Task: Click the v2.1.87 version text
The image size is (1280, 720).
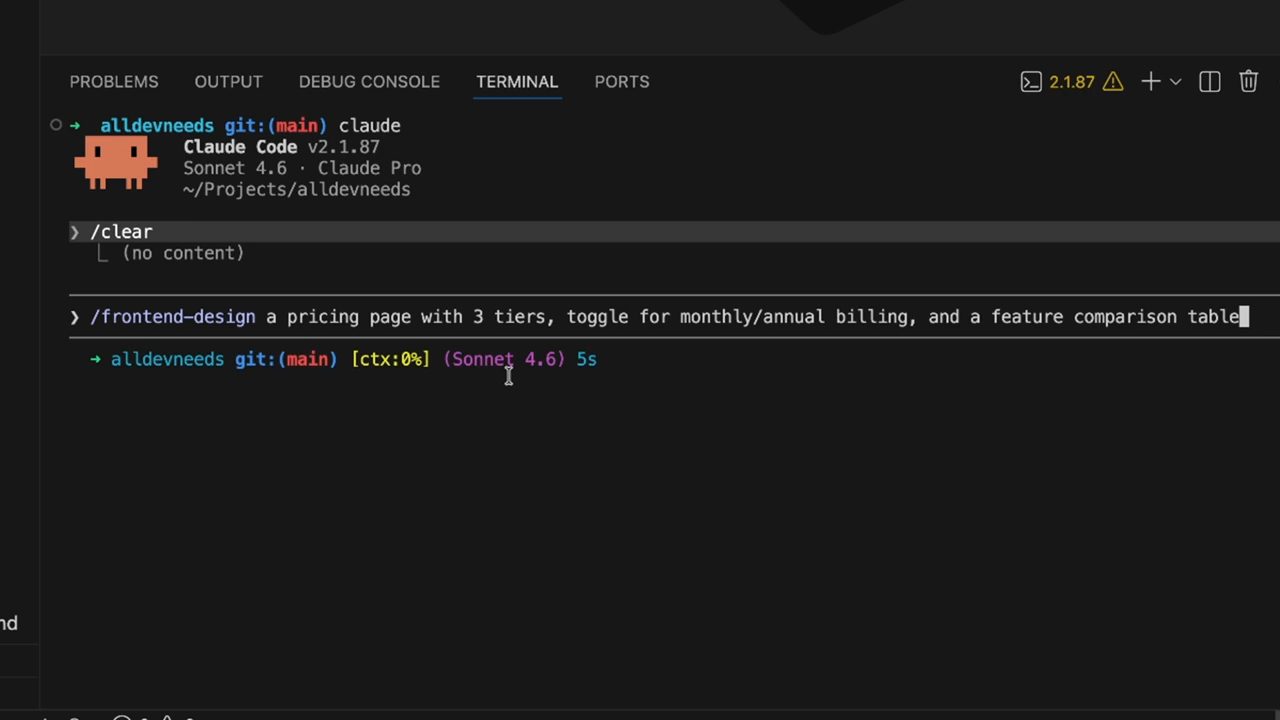Action: (x=343, y=147)
